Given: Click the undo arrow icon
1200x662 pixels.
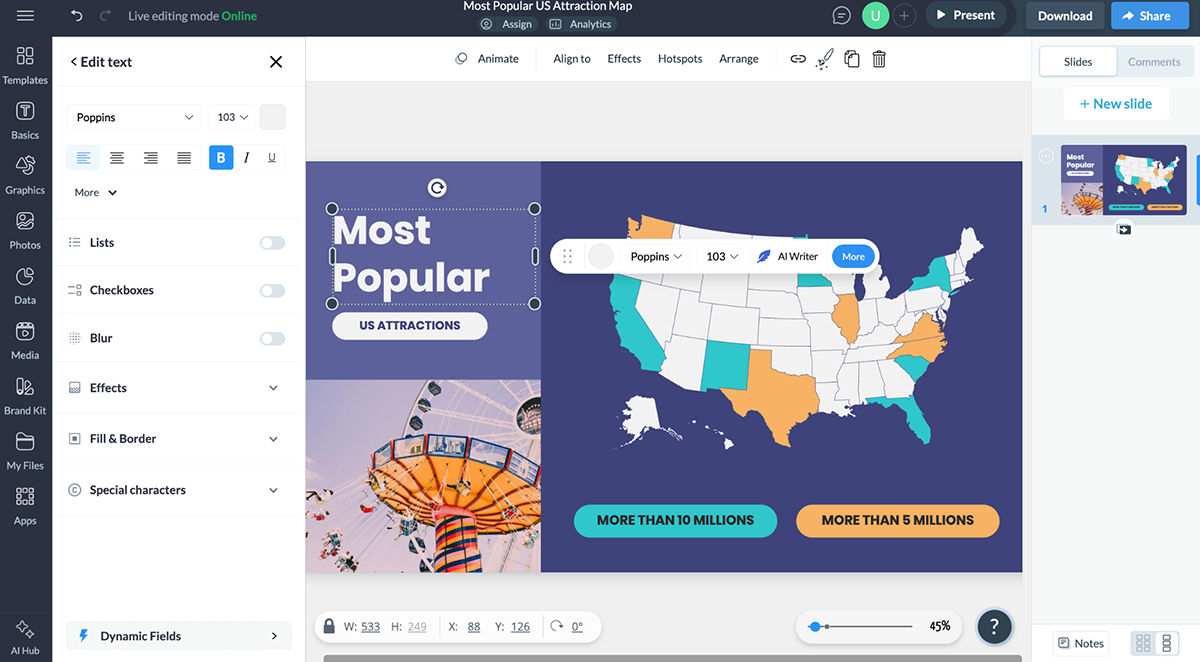Looking at the screenshot, I should (x=77, y=16).
